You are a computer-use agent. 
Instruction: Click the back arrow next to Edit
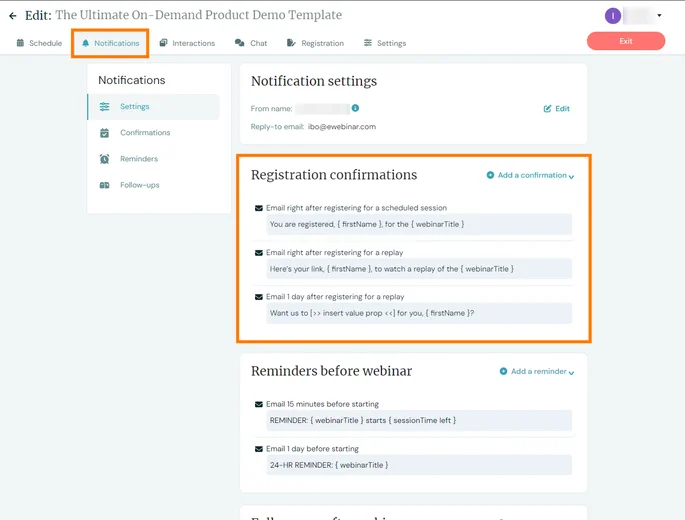[x=13, y=16]
